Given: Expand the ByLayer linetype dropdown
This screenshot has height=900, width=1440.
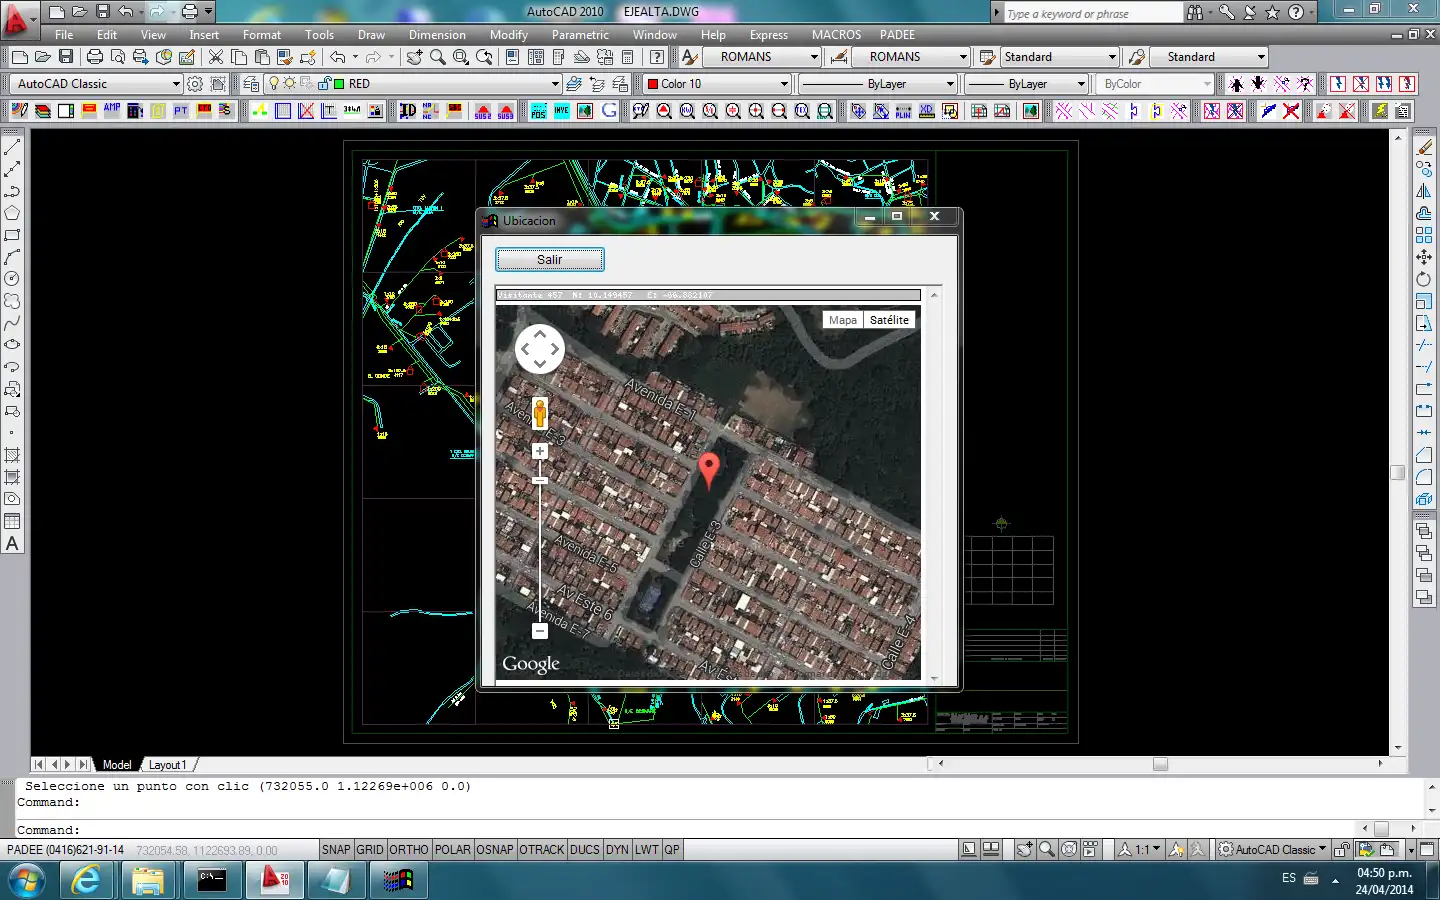Looking at the screenshot, I should (949, 84).
